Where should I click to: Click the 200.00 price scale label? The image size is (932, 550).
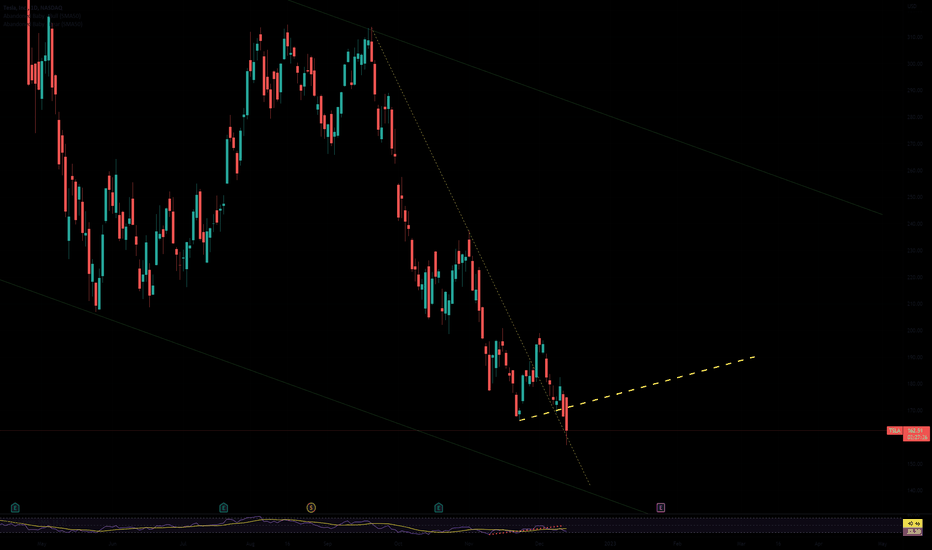point(915,330)
